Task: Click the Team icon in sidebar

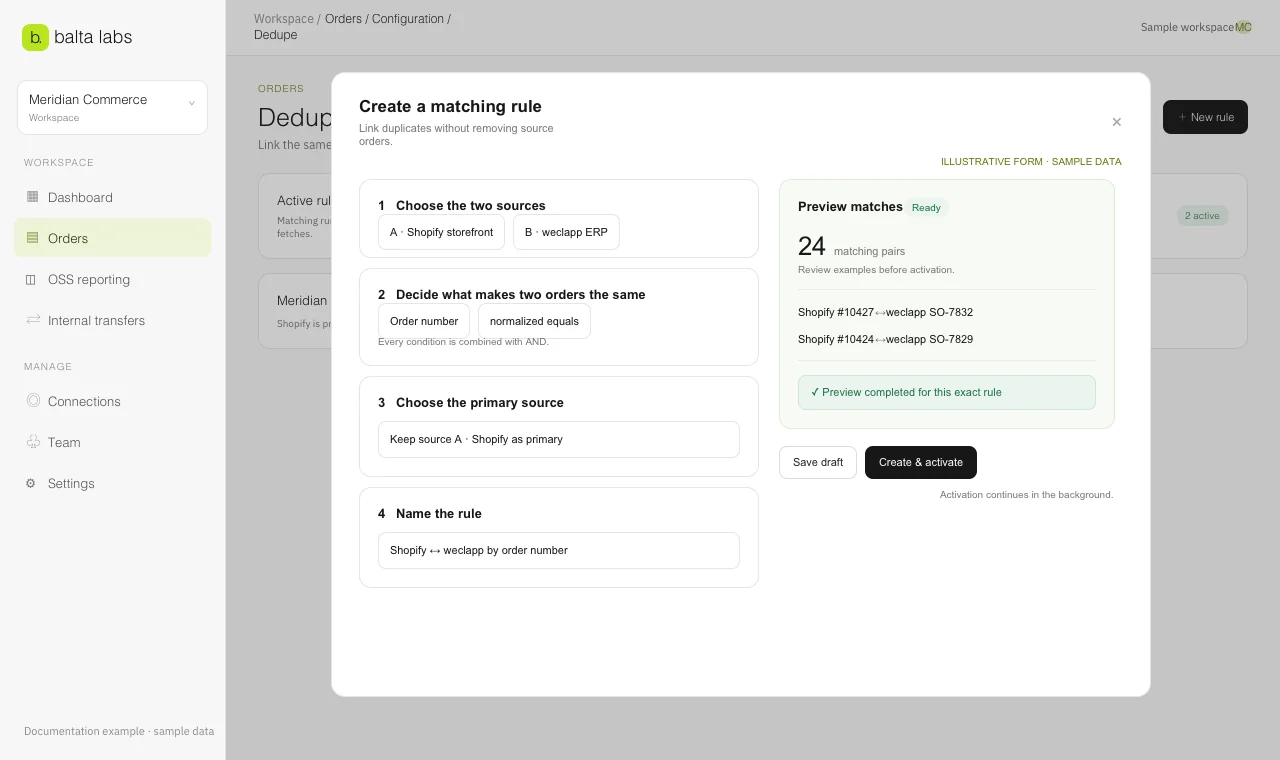Action: [x=32, y=442]
